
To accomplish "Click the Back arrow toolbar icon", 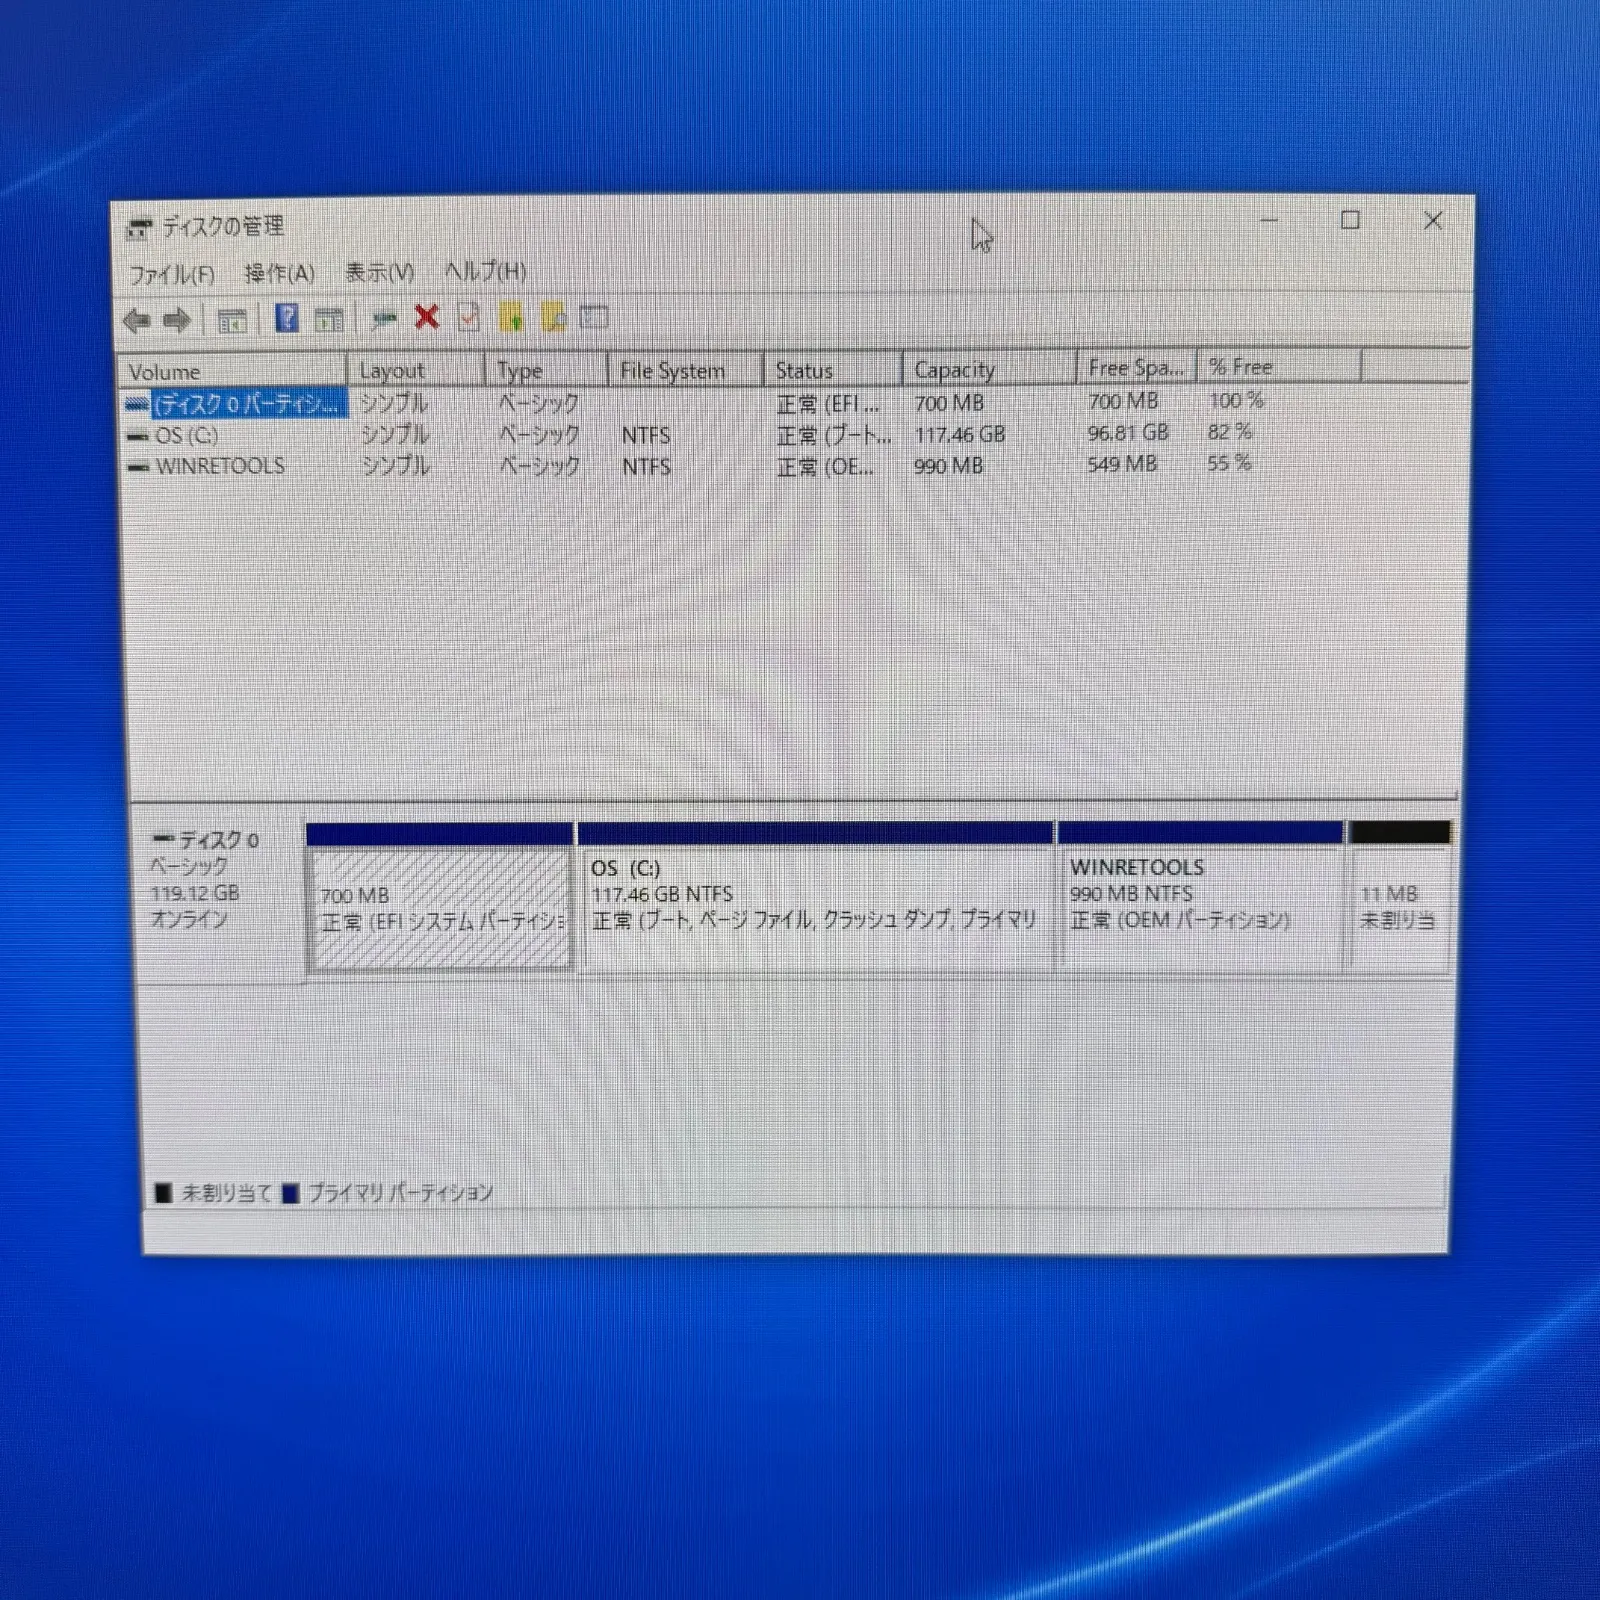I will [x=136, y=321].
